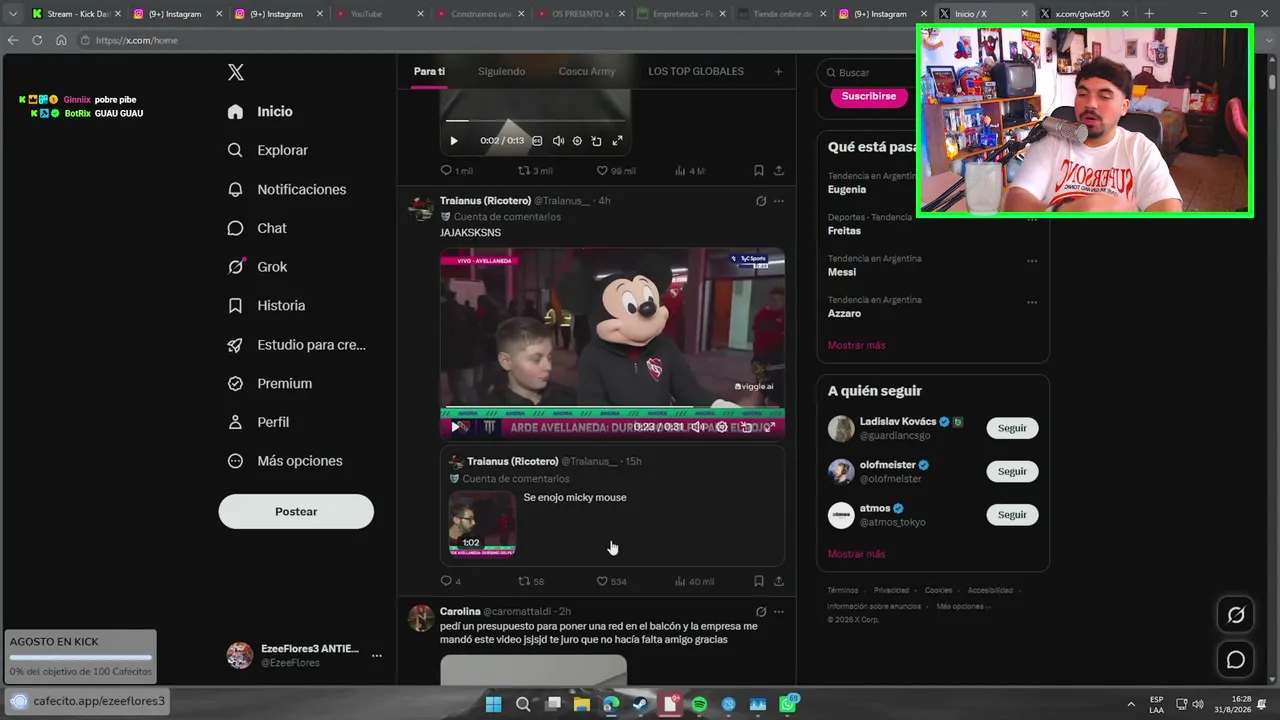Play the top video at 0:02

coord(453,141)
